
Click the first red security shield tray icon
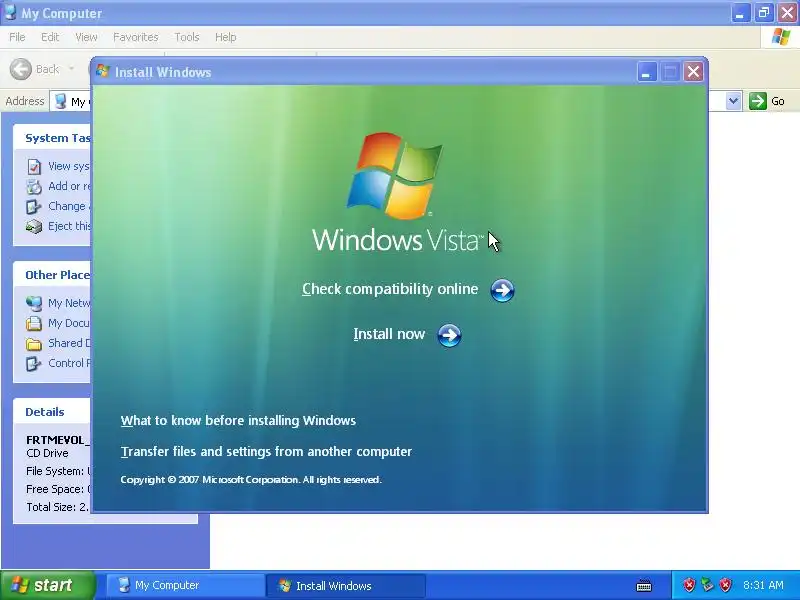pos(689,585)
